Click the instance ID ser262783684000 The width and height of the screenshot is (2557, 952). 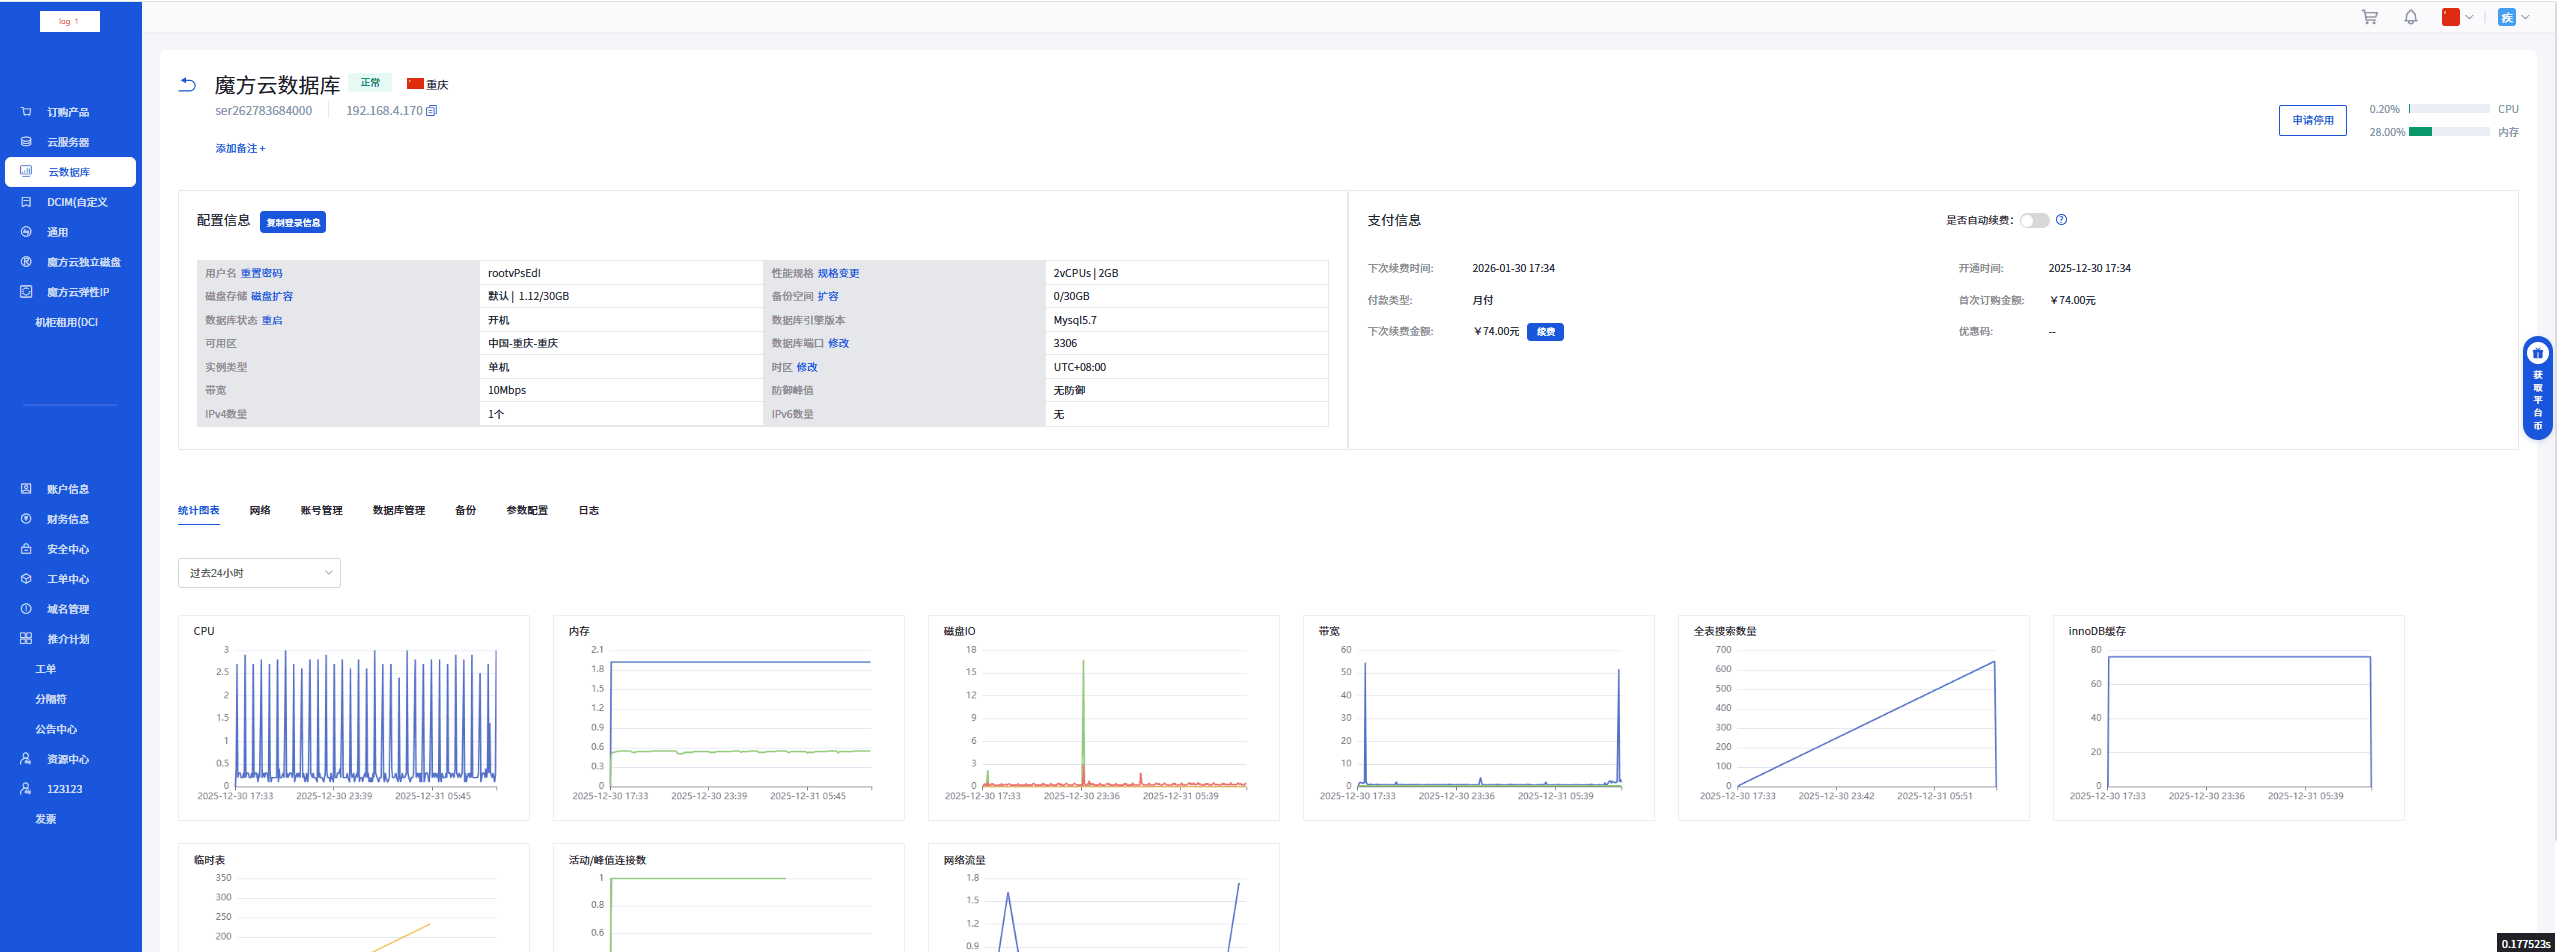(264, 111)
